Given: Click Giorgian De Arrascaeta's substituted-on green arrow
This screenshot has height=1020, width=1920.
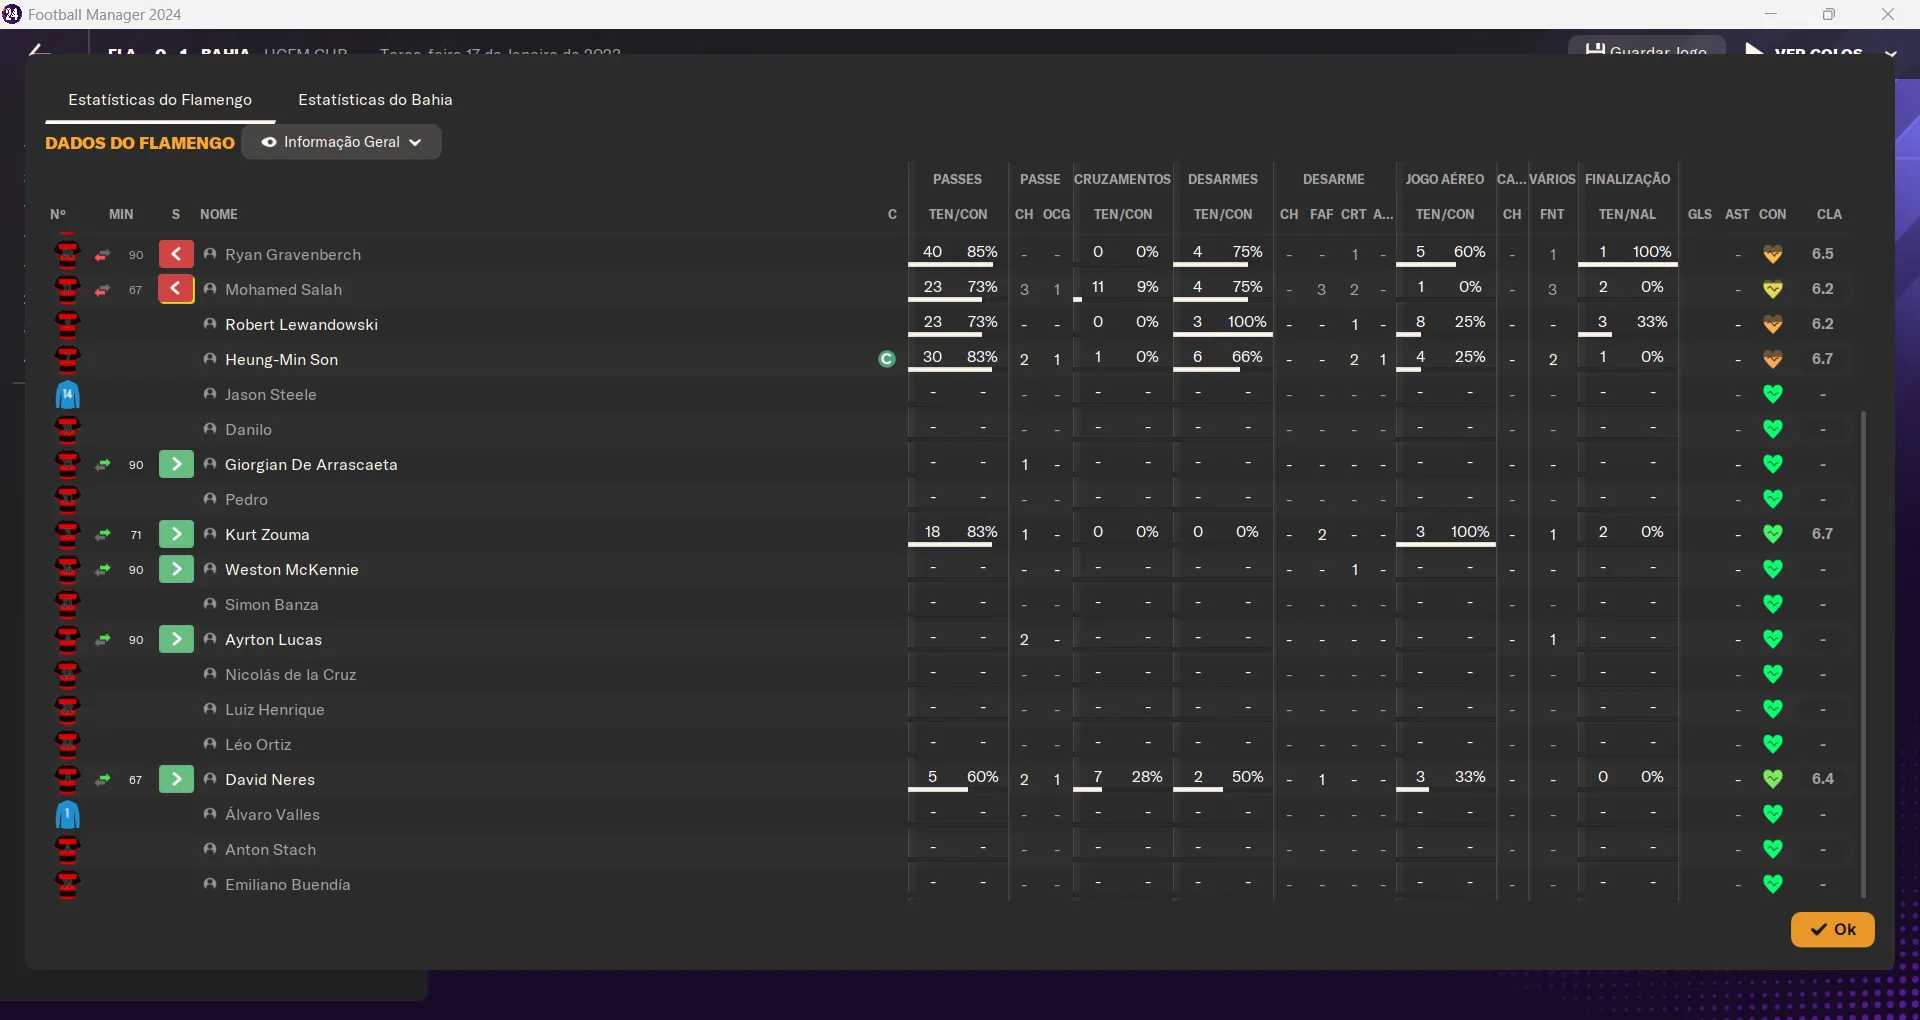Looking at the screenshot, I should (176, 464).
